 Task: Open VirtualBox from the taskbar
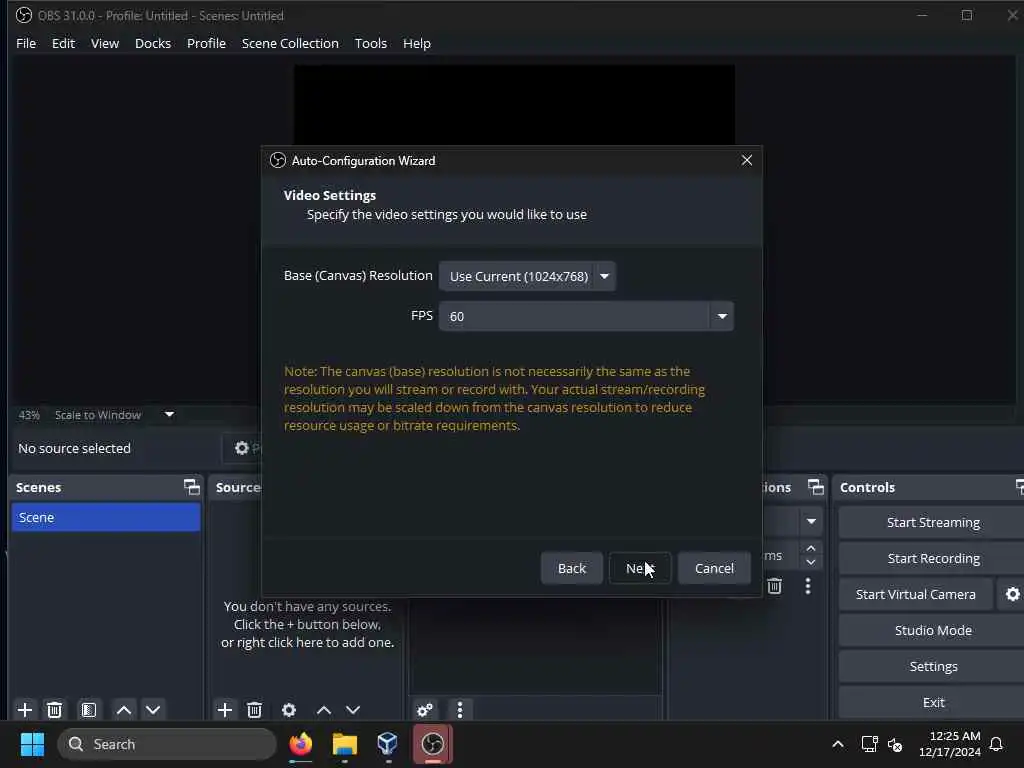[x=388, y=744]
